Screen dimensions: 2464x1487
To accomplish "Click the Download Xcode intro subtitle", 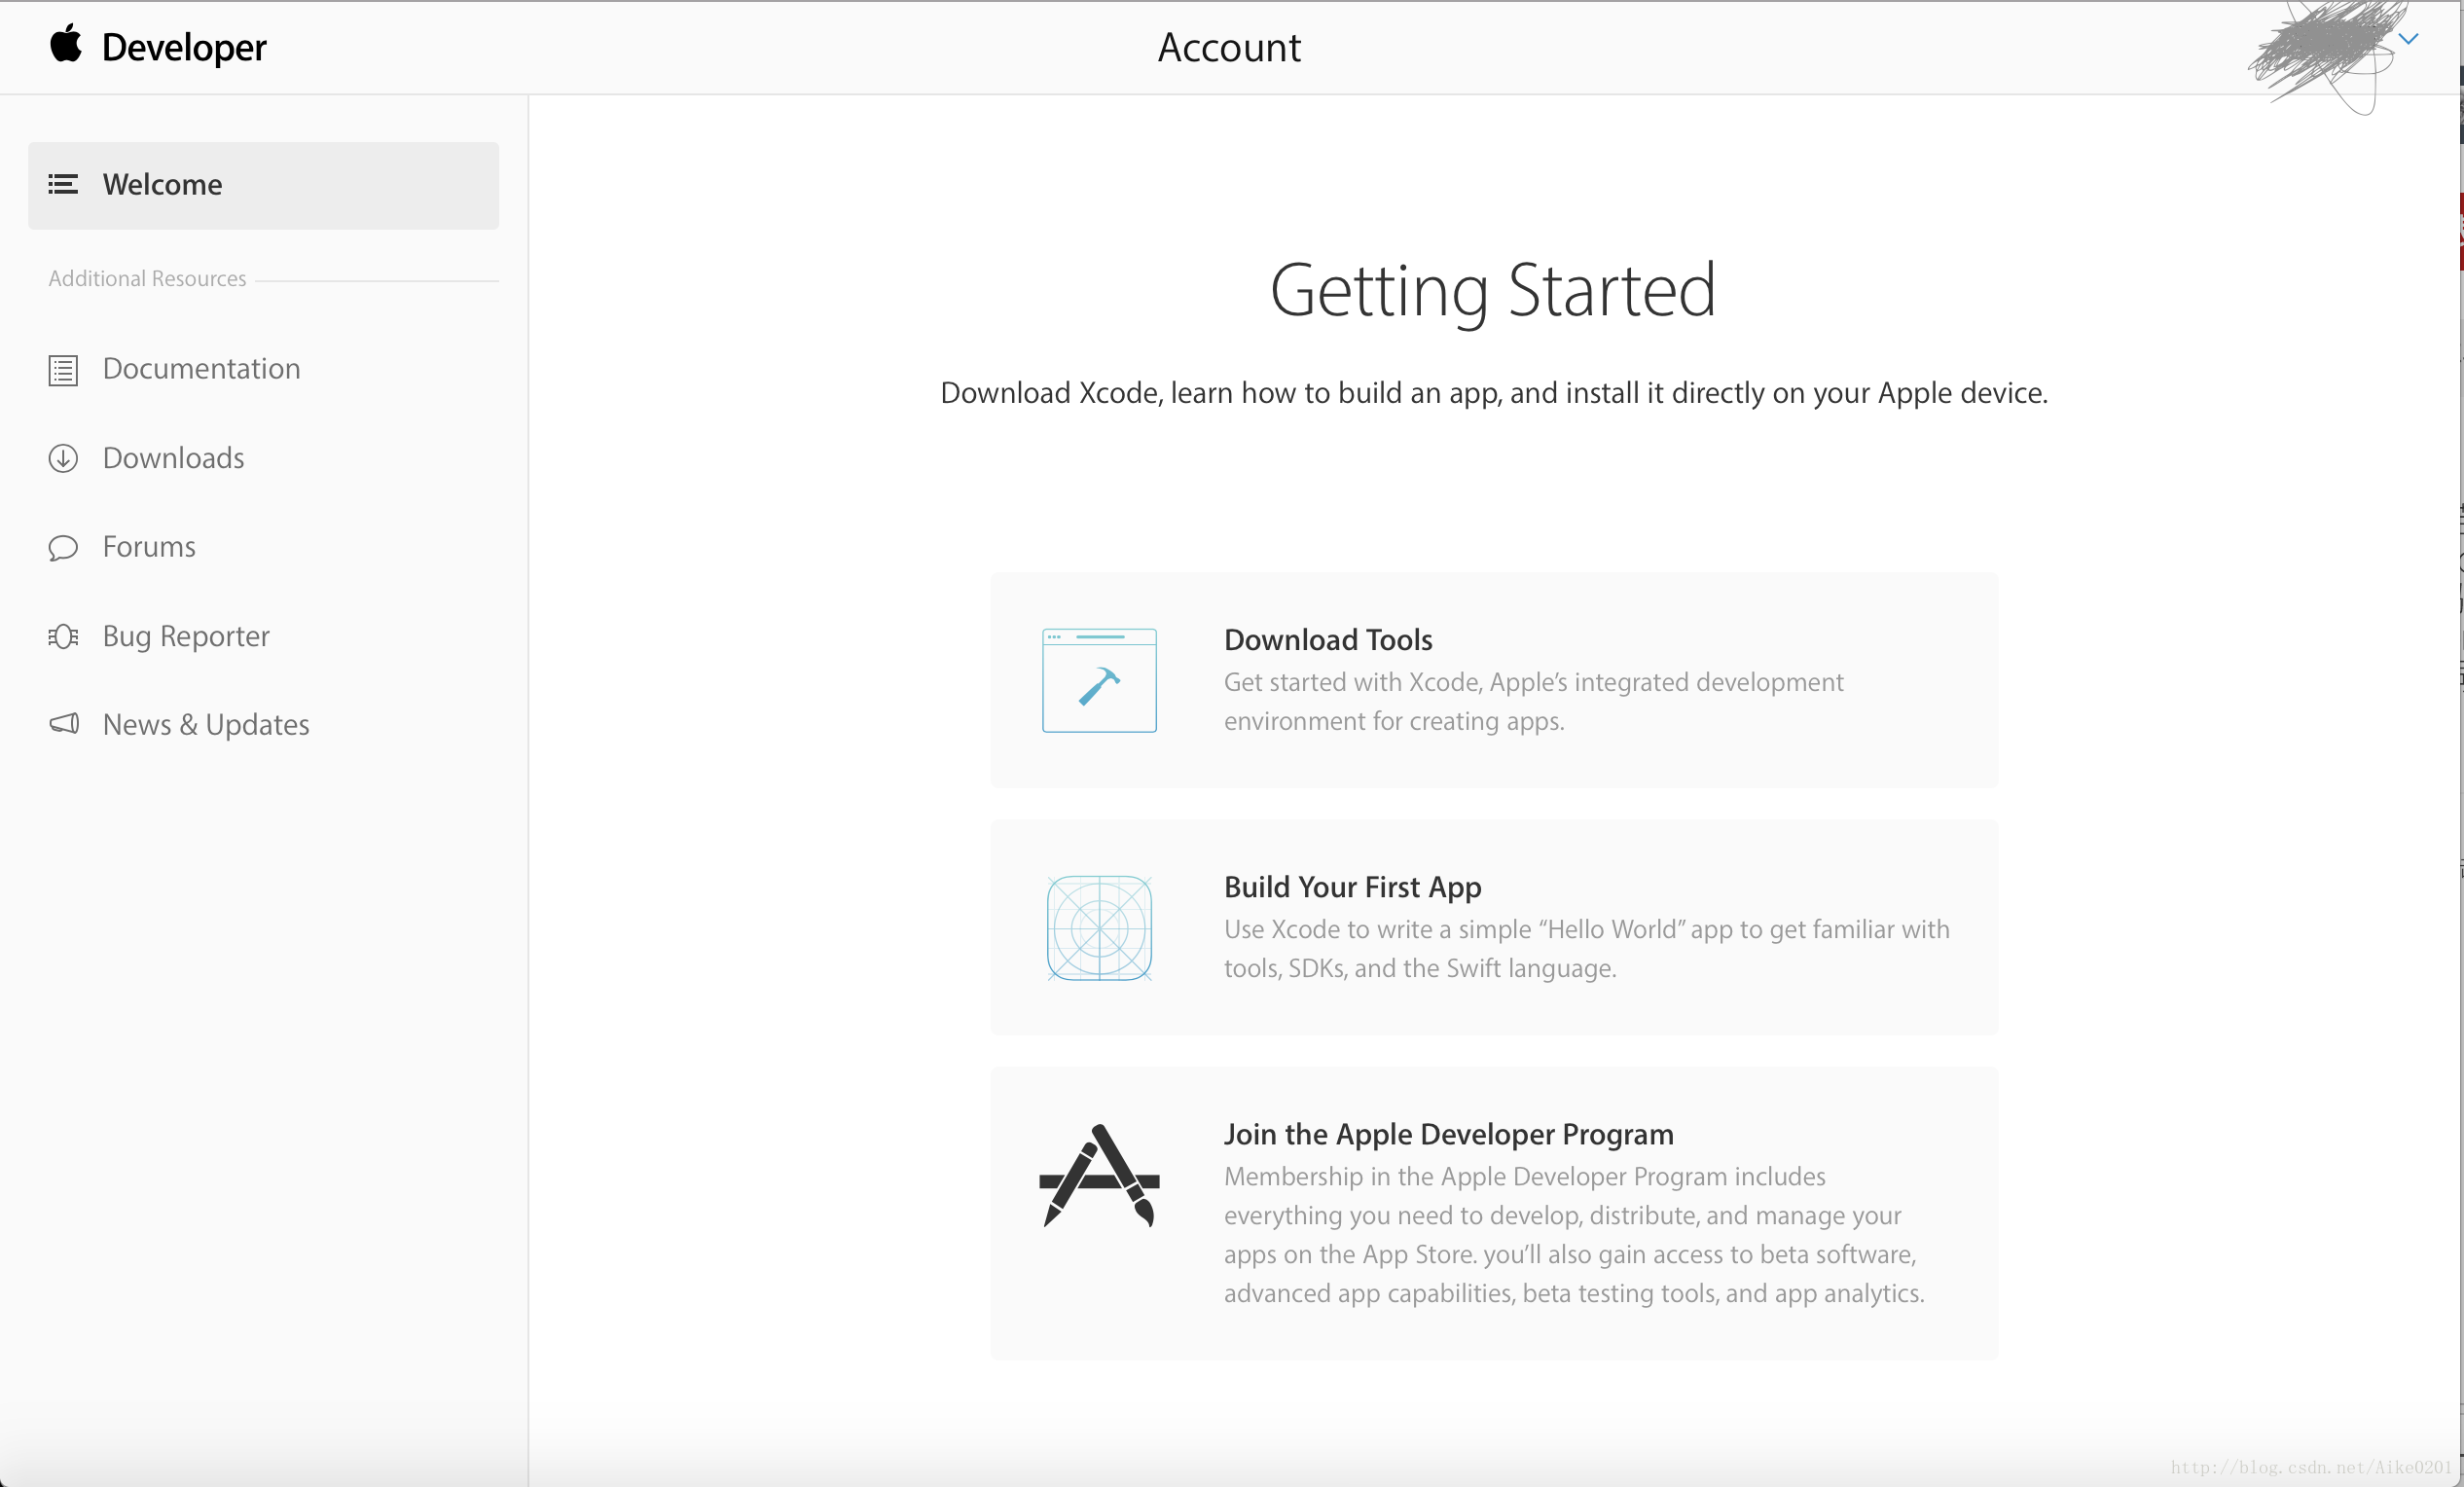I will 1494,393.
